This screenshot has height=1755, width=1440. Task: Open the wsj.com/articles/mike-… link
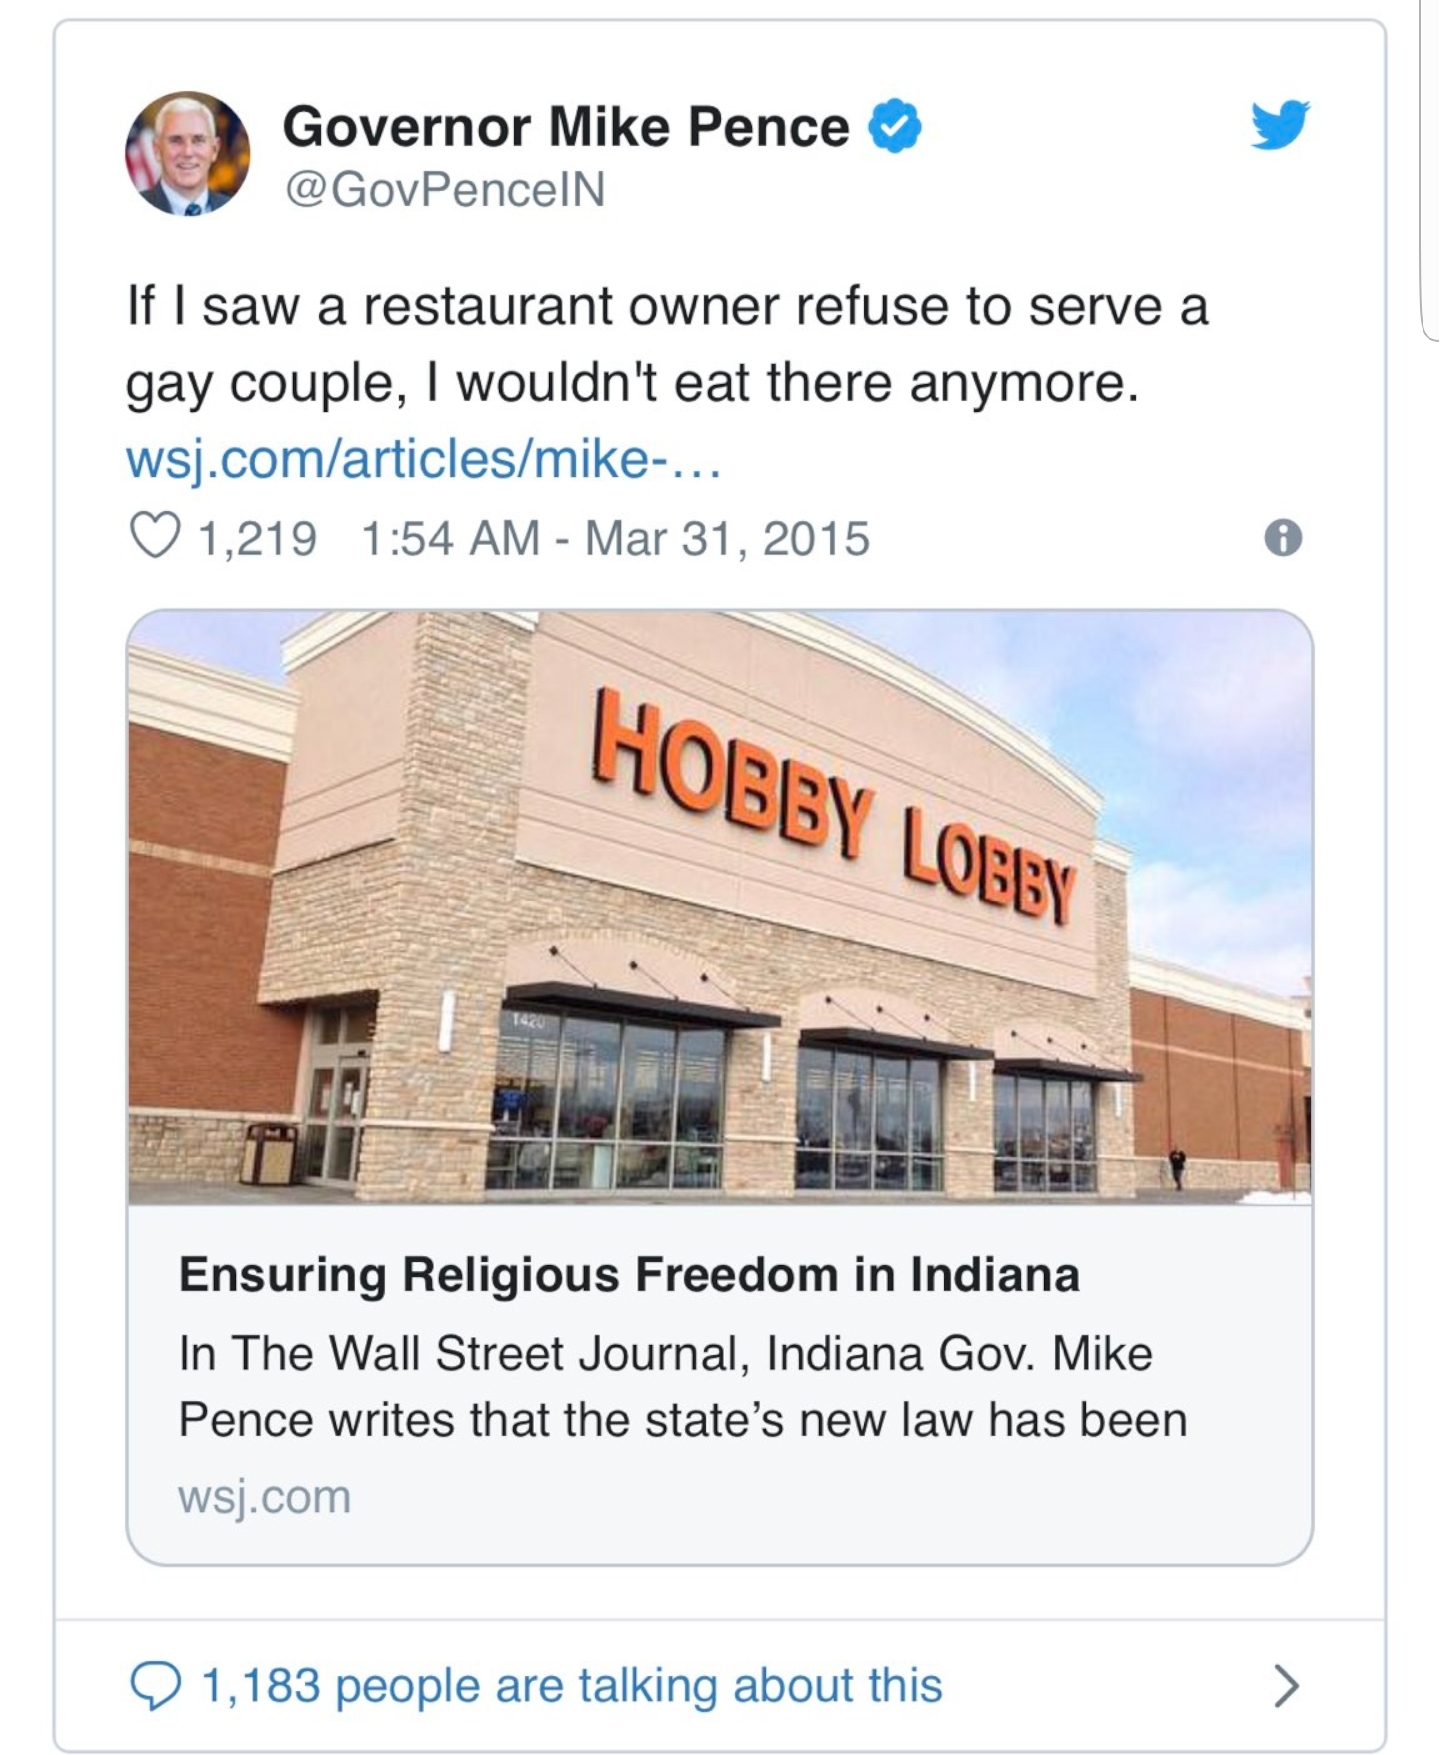pos(422,460)
